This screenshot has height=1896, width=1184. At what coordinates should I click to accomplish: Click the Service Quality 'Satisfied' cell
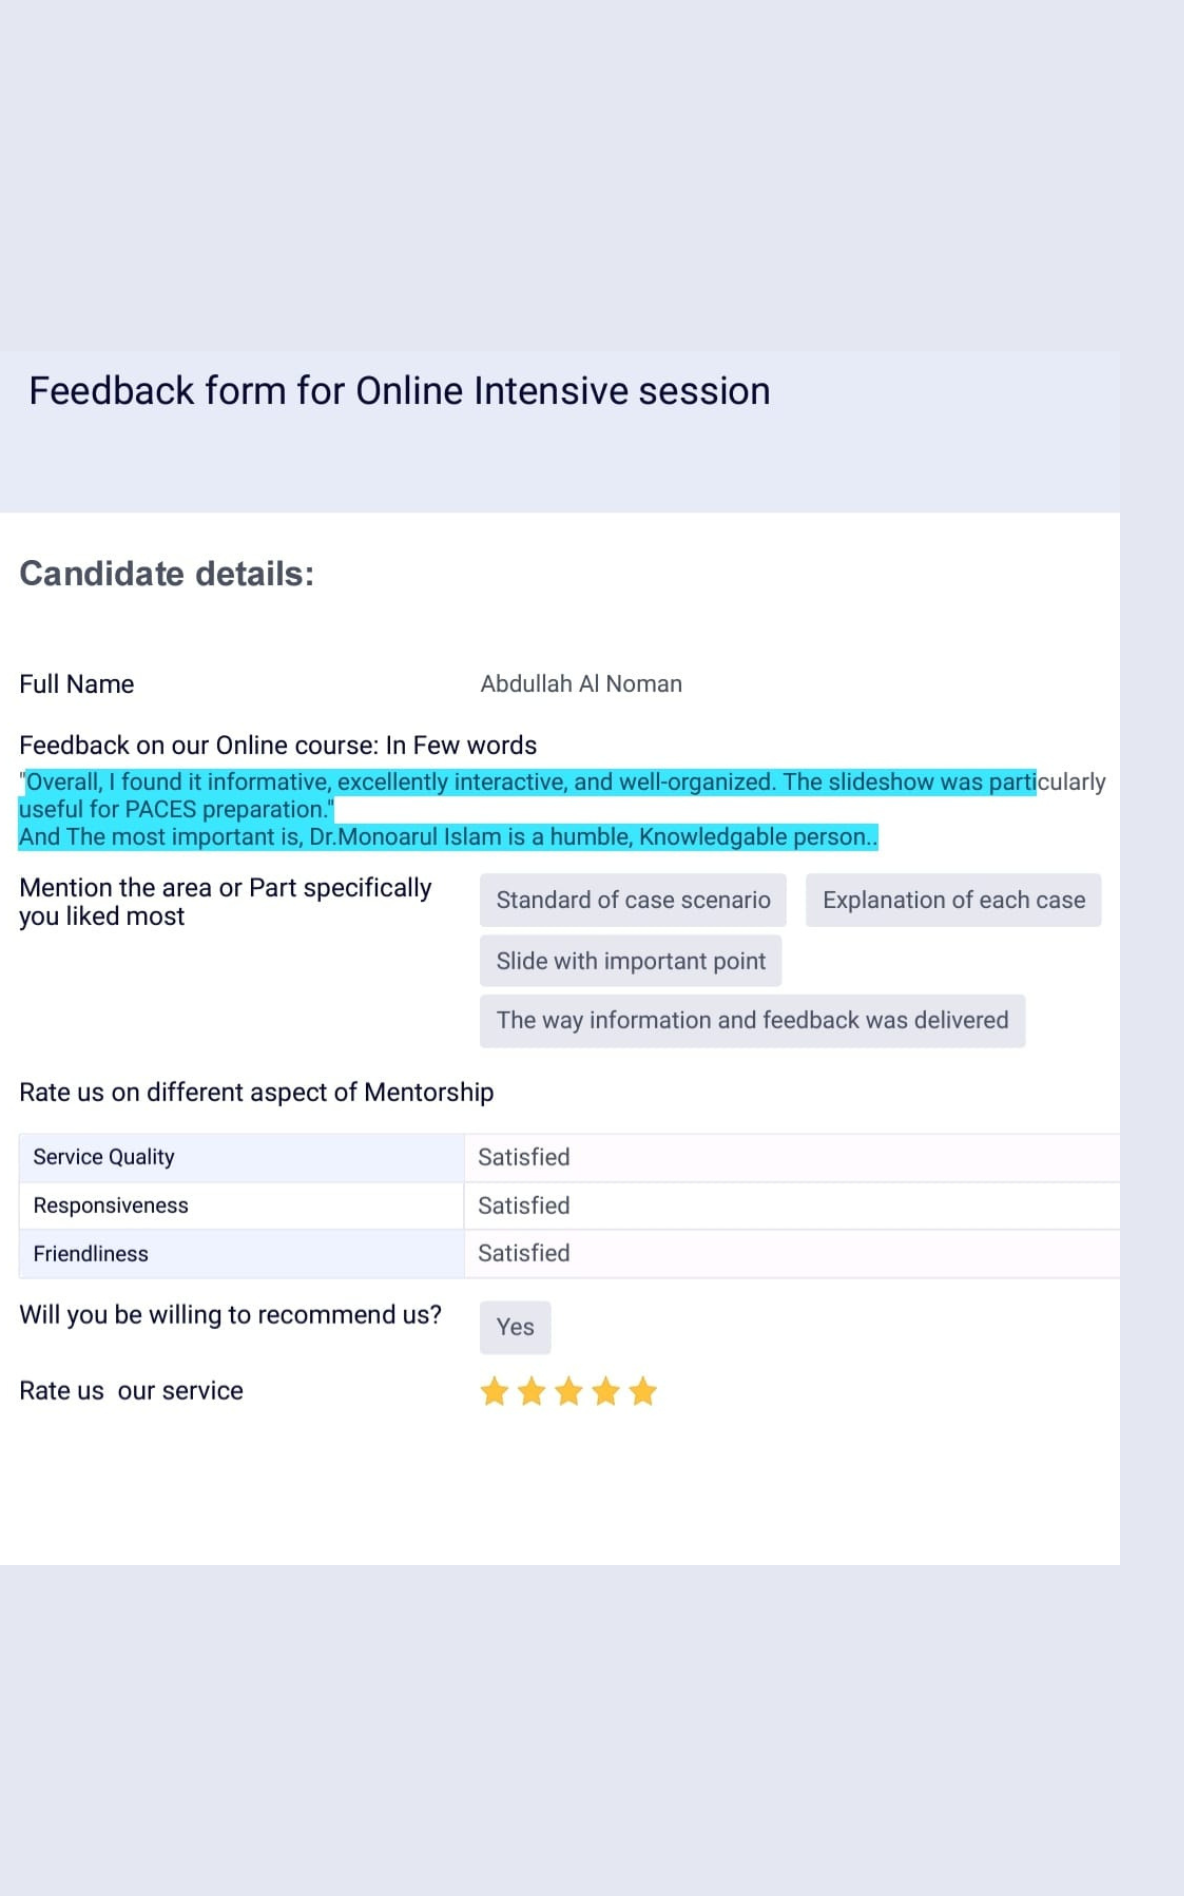[x=791, y=1157]
